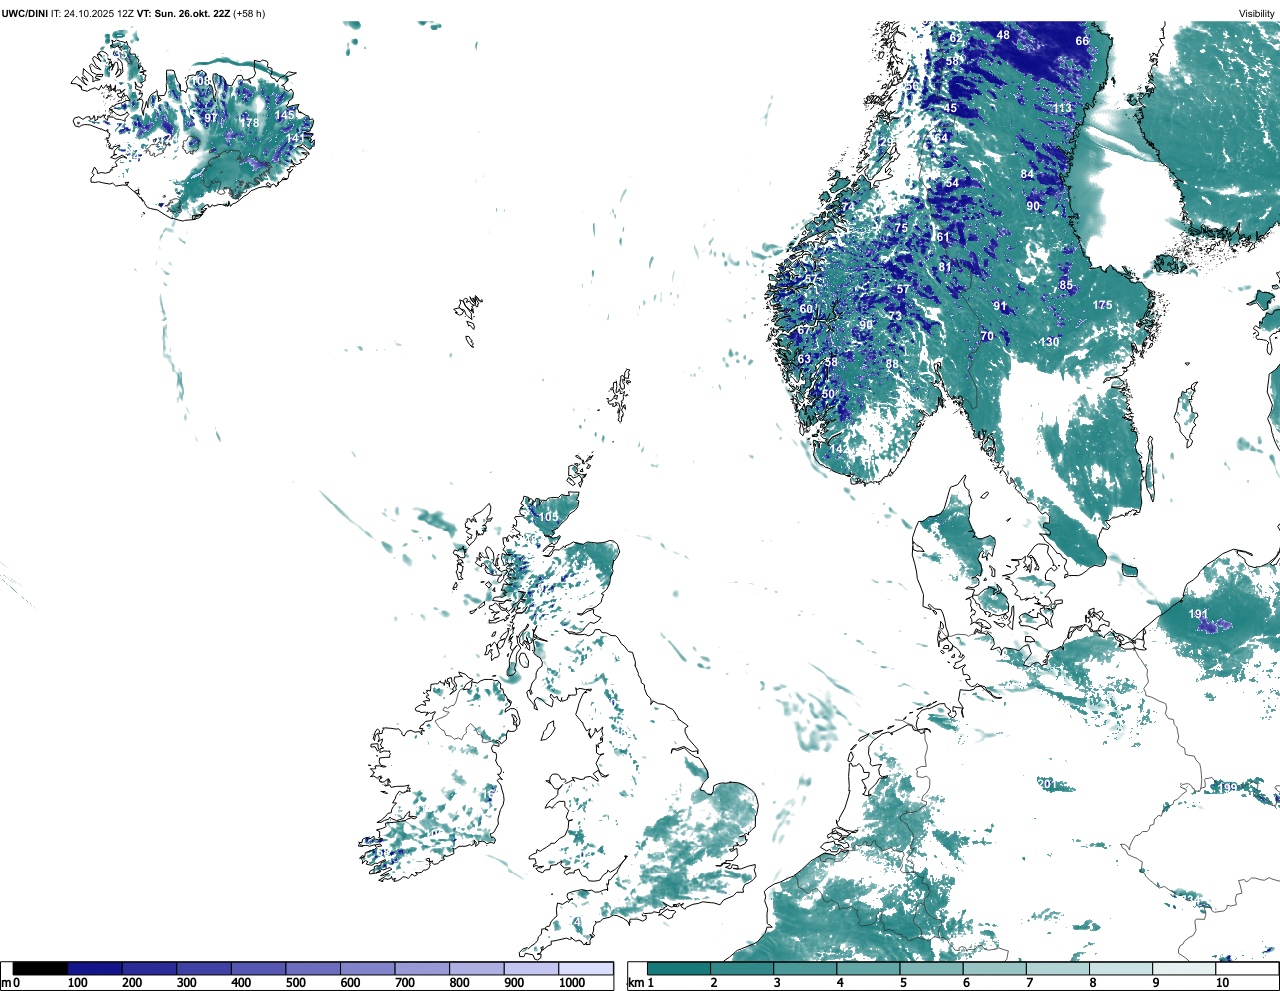
Task: Click the '145' value in eastern Iceland
Action: point(285,115)
